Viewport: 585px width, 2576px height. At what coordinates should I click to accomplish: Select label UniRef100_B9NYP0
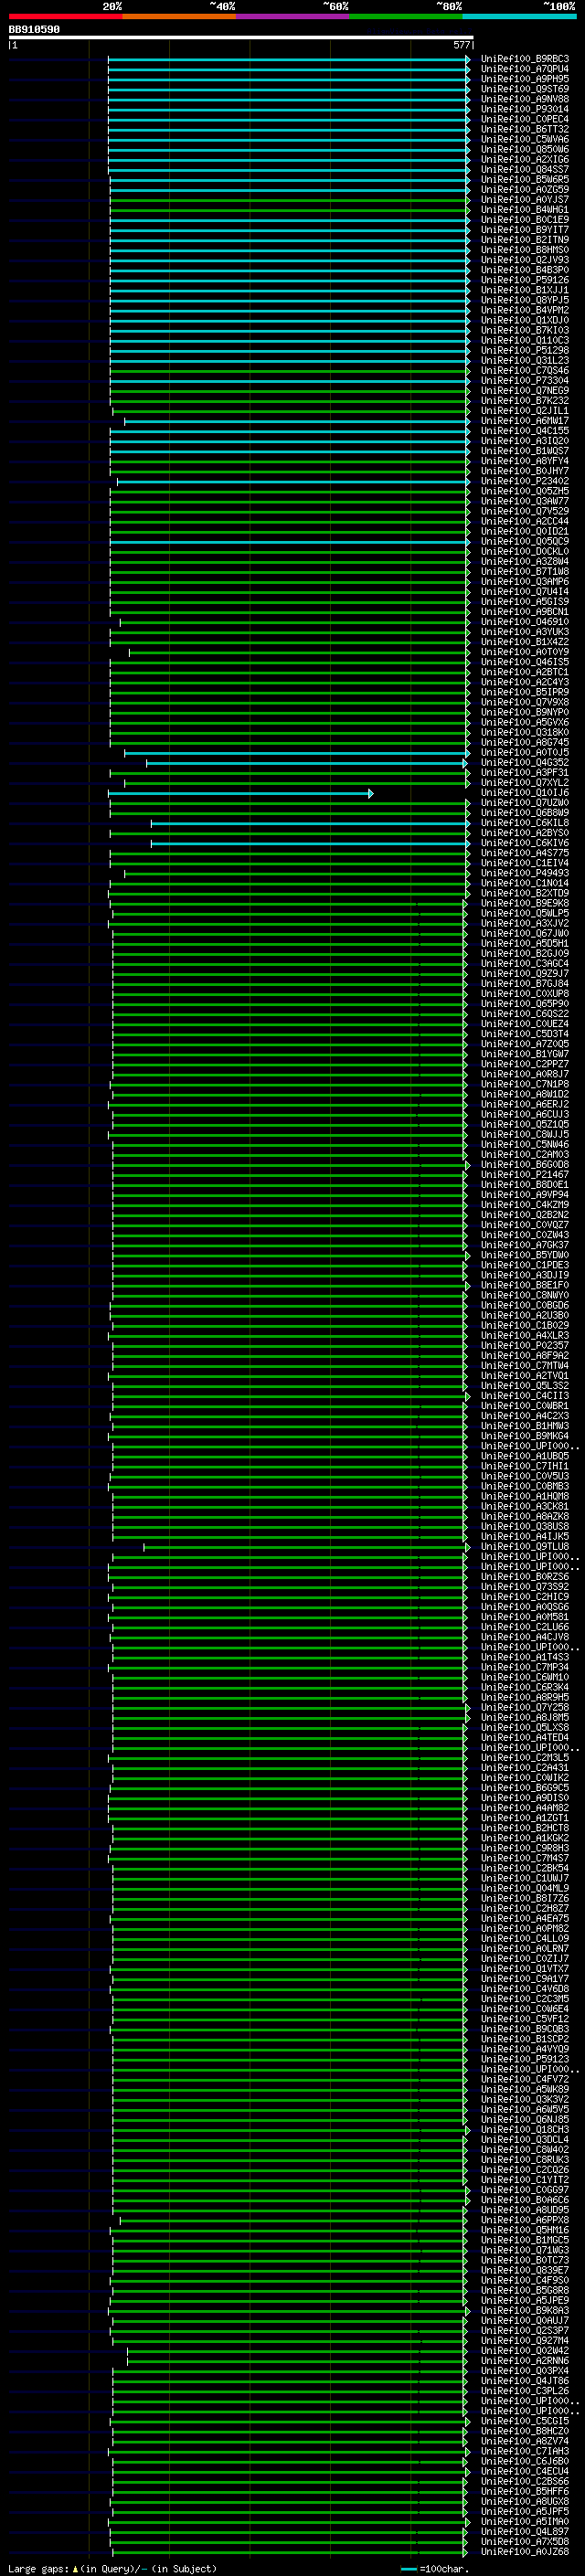coord(525,712)
